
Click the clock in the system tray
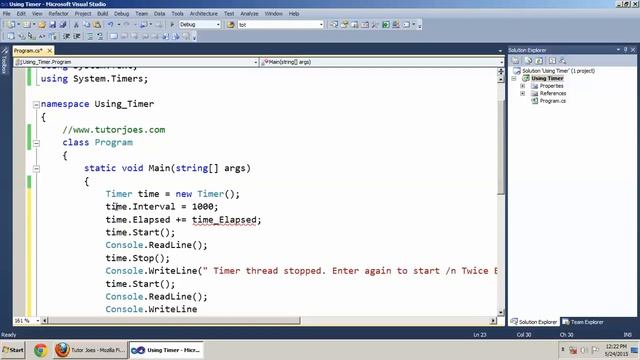coord(616,350)
